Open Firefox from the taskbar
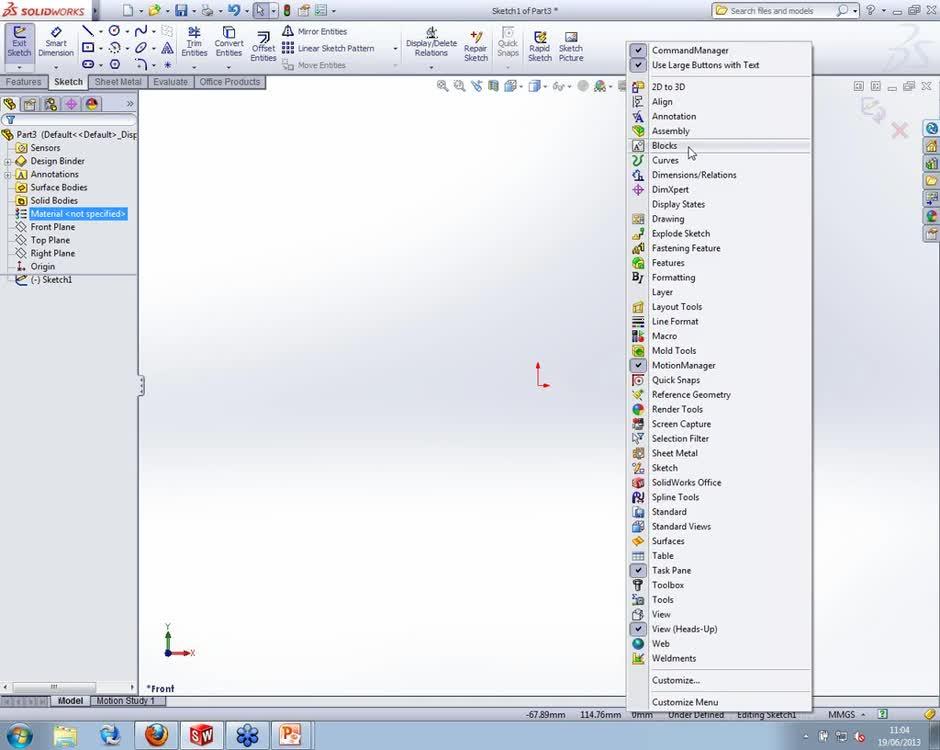Viewport: 940px width, 750px height. click(x=157, y=735)
